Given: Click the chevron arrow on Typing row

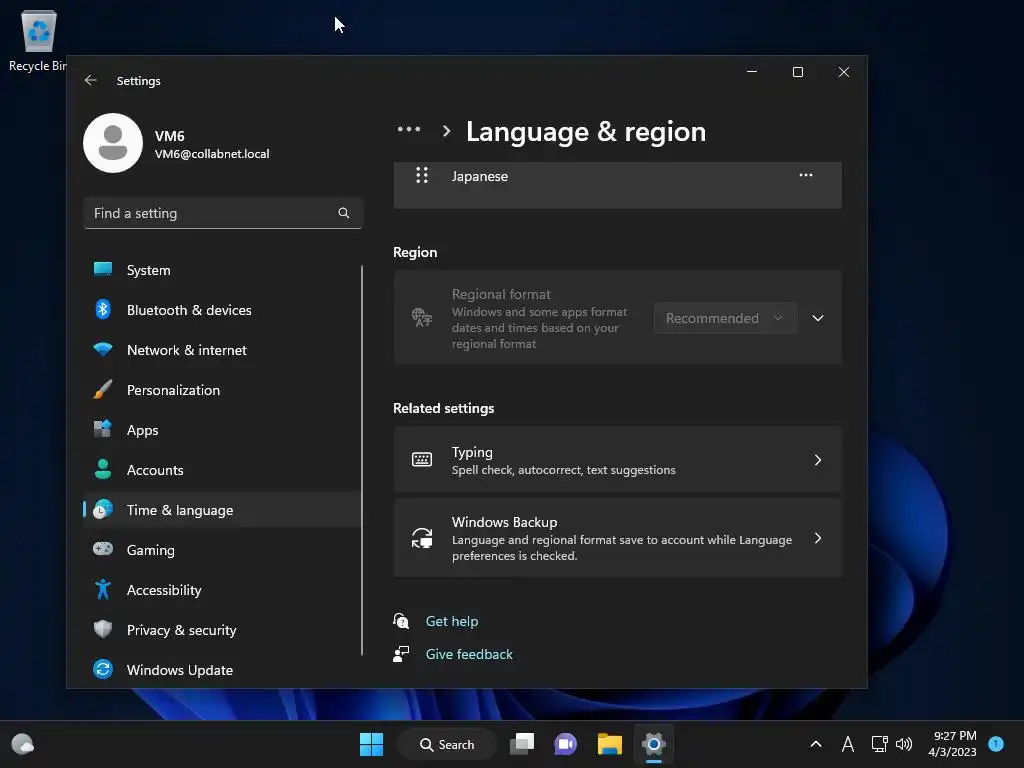Looking at the screenshot, I should (818, 460).
